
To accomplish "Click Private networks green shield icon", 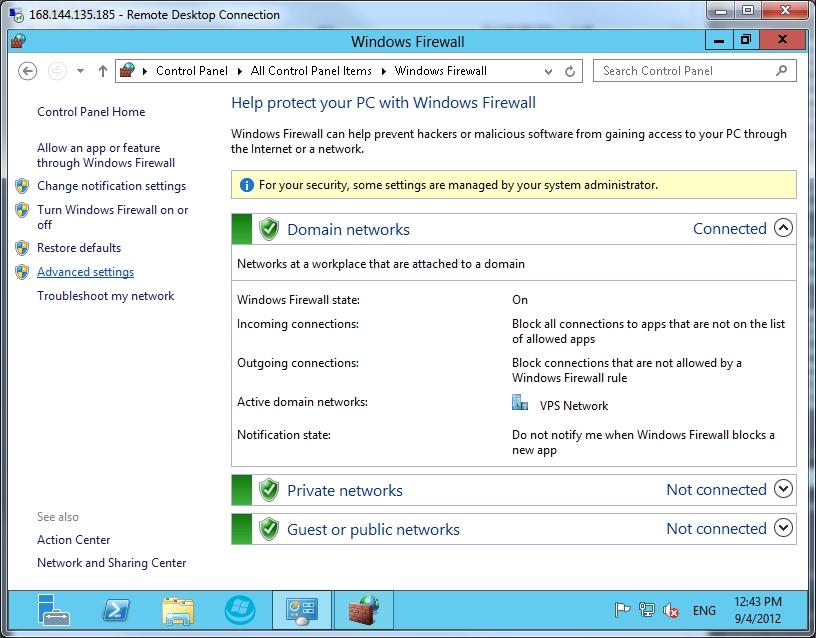I will (269, 490).
